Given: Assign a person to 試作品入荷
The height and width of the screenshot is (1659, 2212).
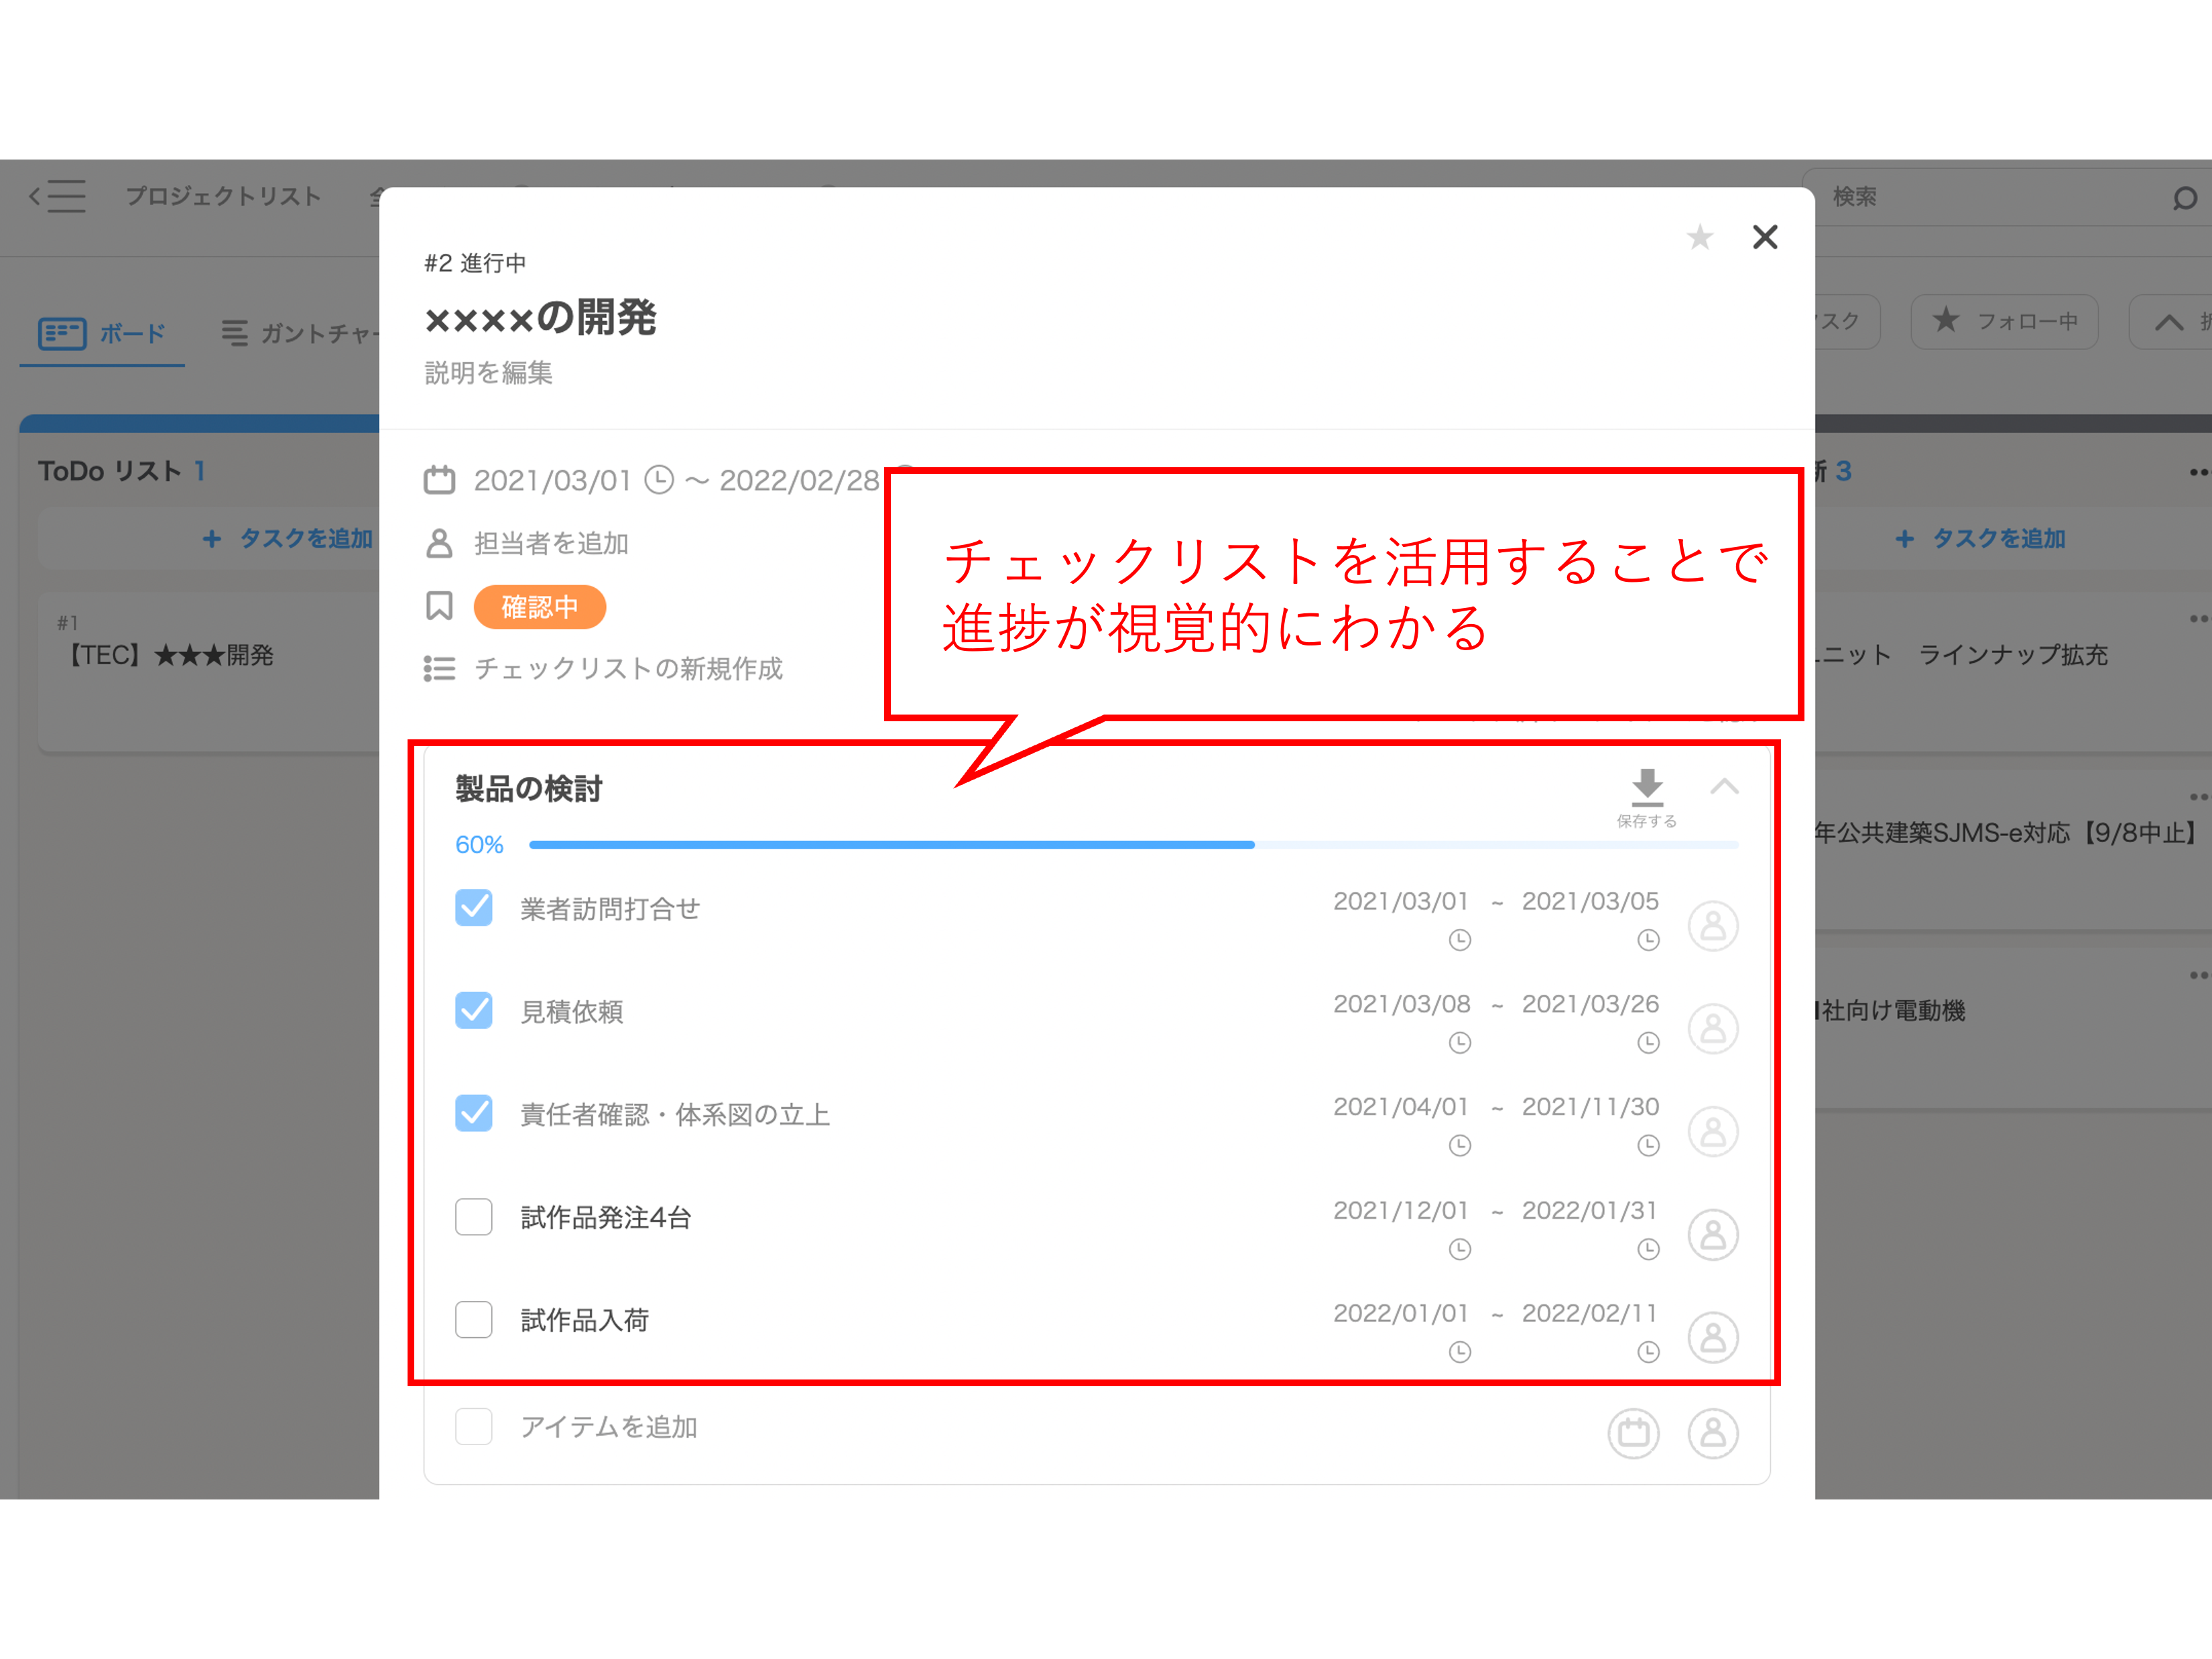Looking at the screenshot, I should pyautogui.click(x=1713, y=1338).
